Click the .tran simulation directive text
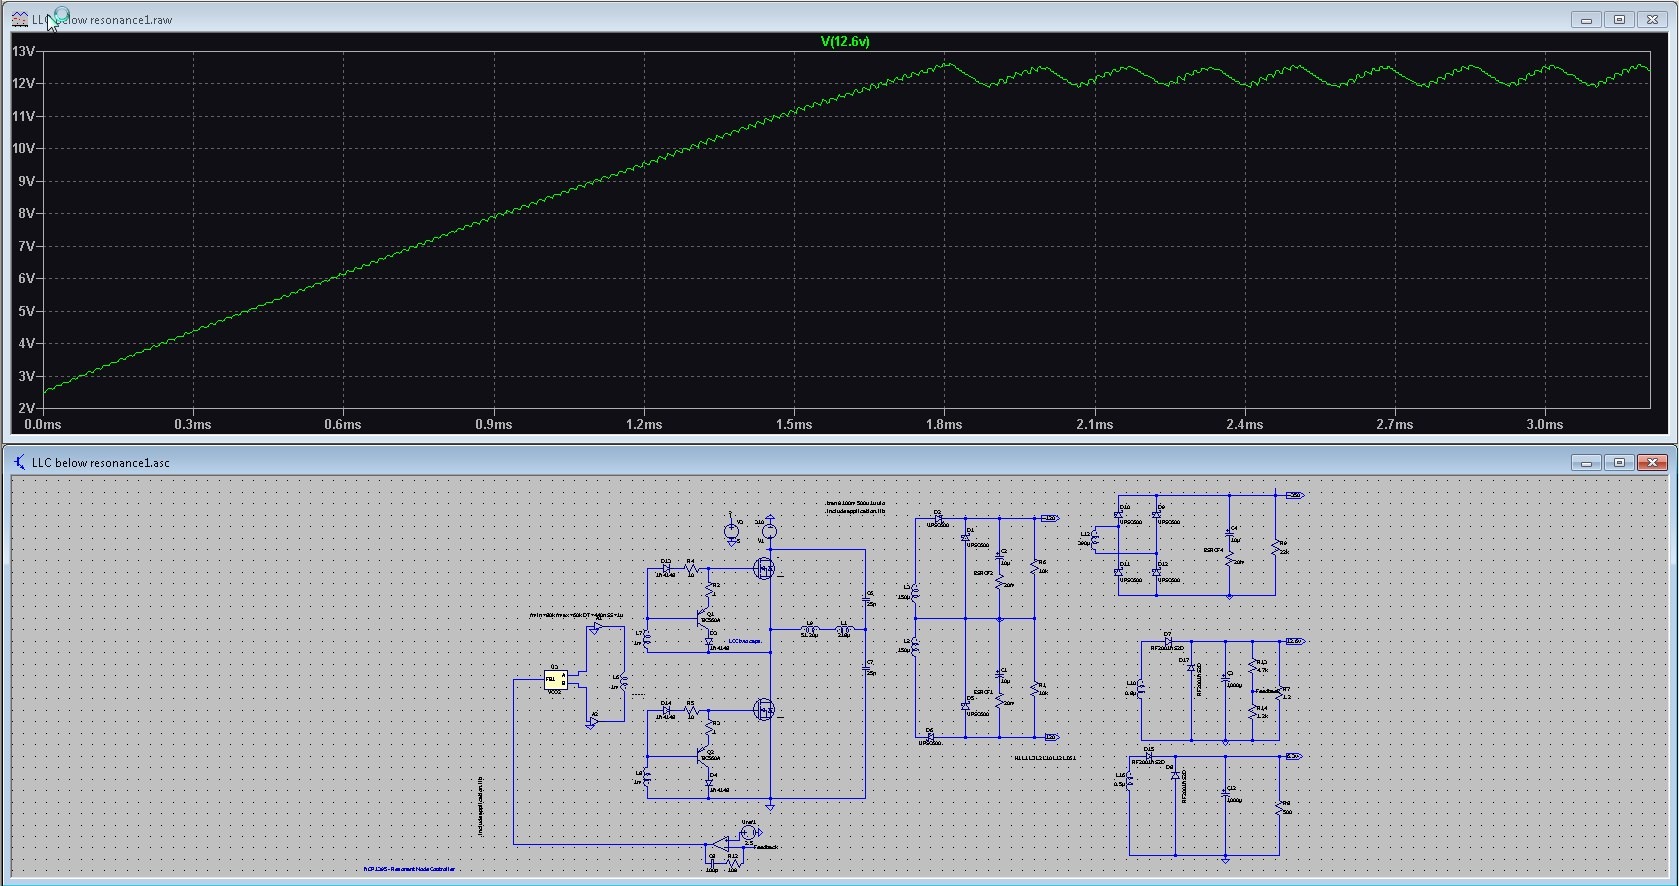The width and height of the screenshot is (1679, 886). [855, 503]
